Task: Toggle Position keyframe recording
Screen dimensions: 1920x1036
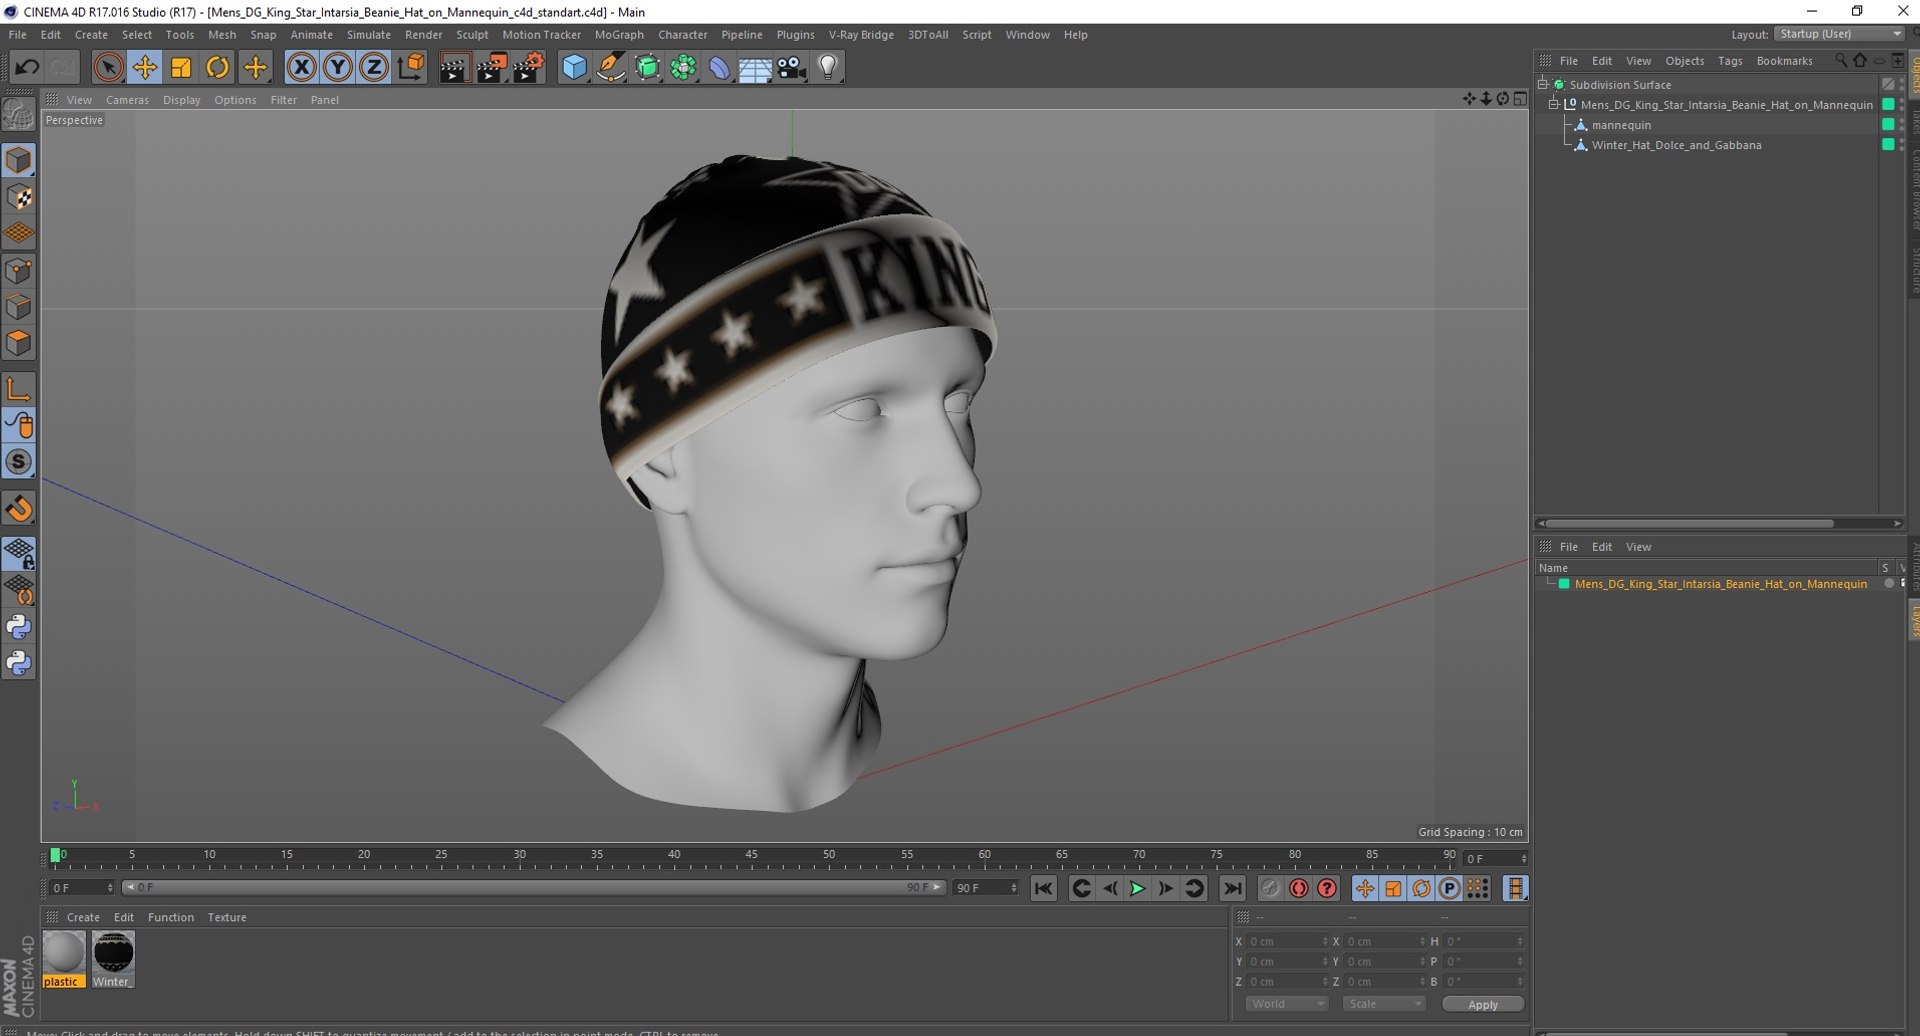Action: coord(1365,888)
